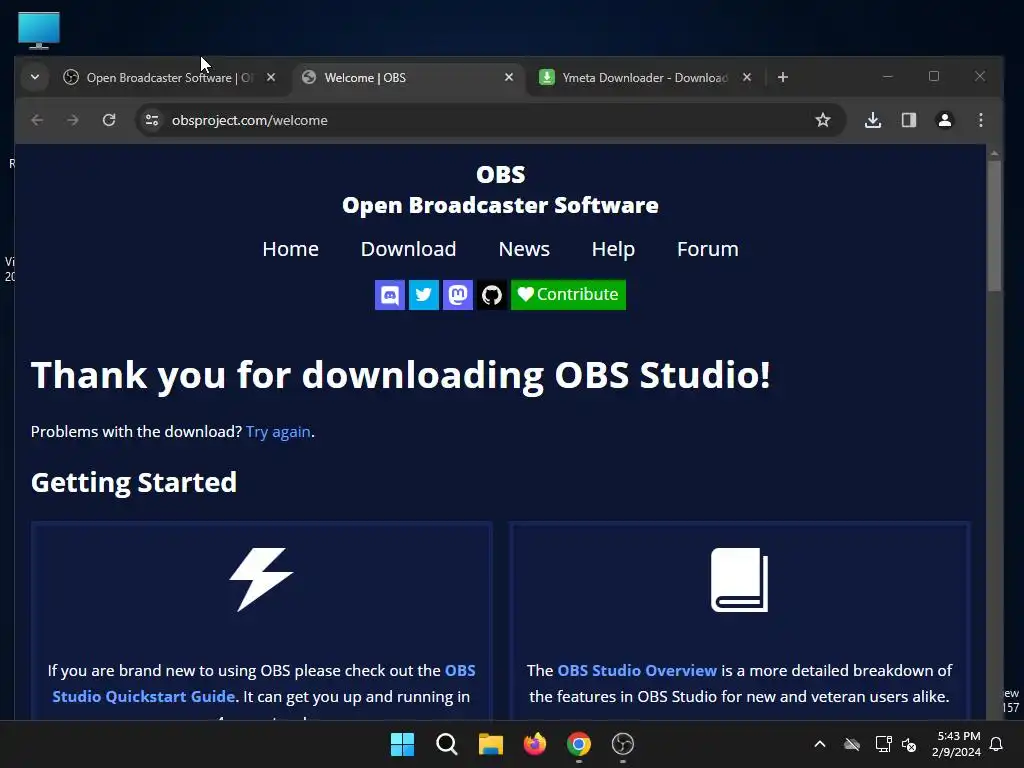Viewport: 1024px width, 768px height.
Task: Click the book overview icon
Action: click(x=739, y=580)
